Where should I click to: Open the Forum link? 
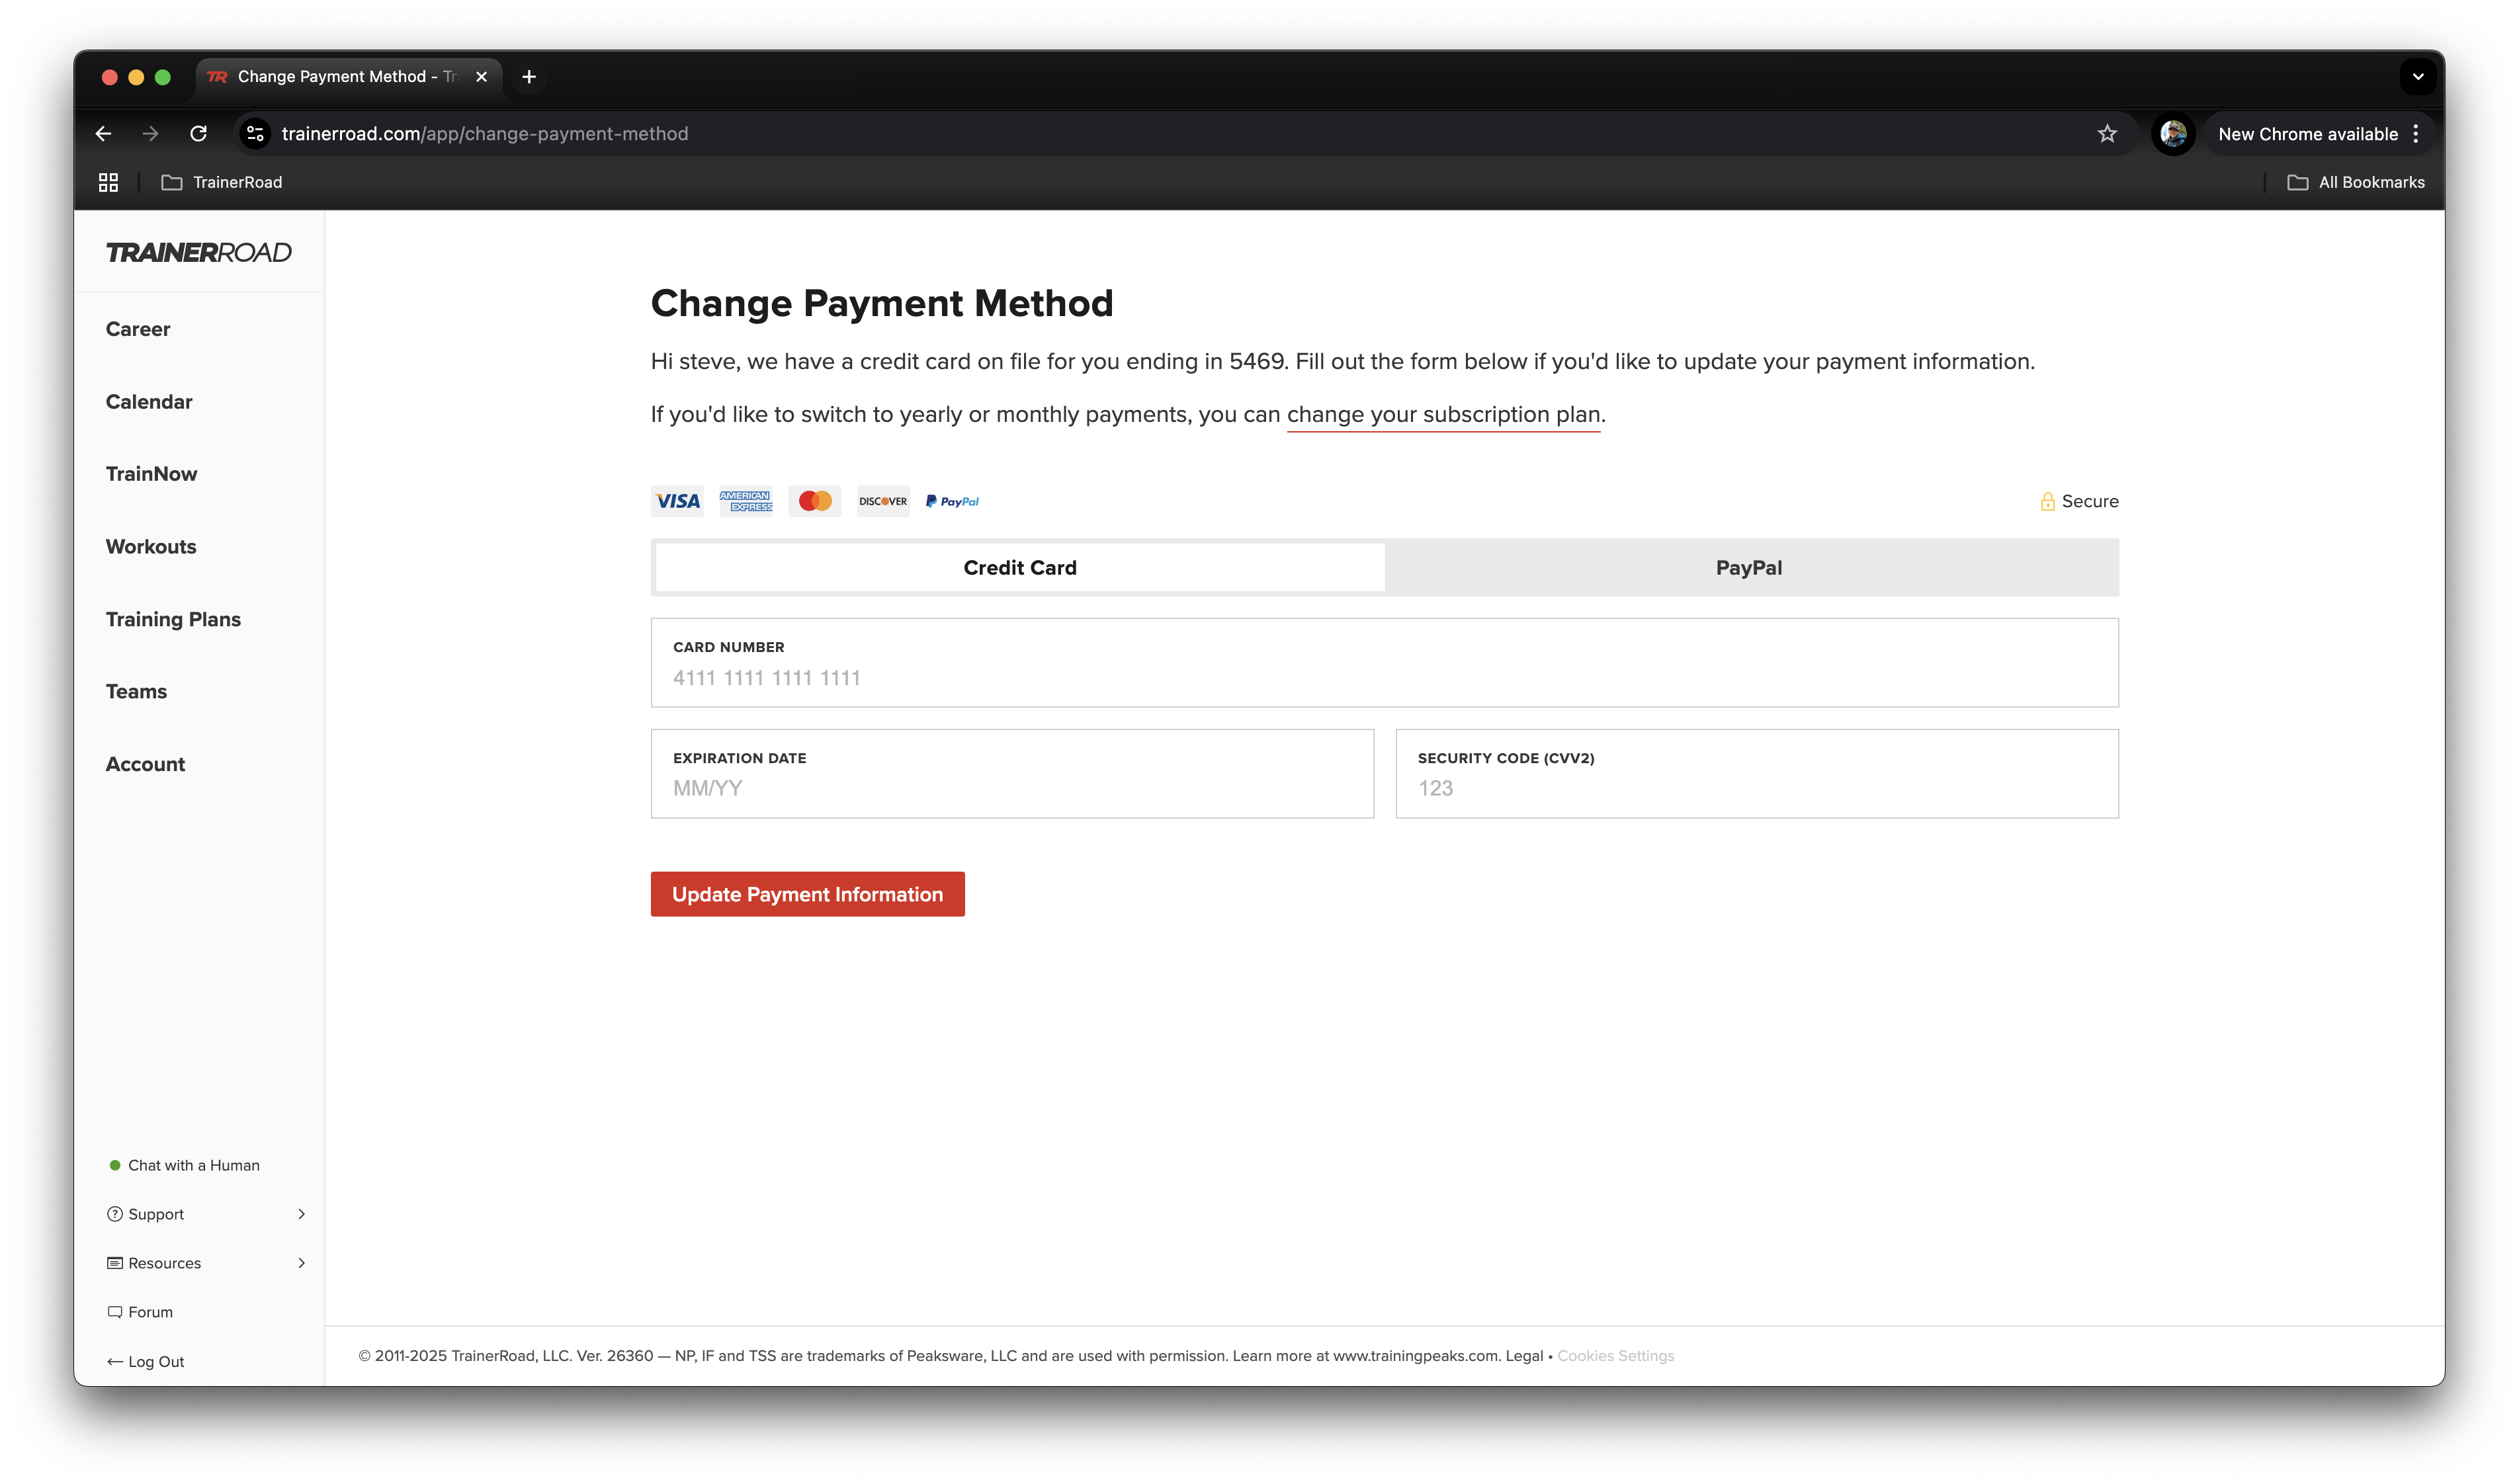pyautogui.click(x=140, y=1313)
